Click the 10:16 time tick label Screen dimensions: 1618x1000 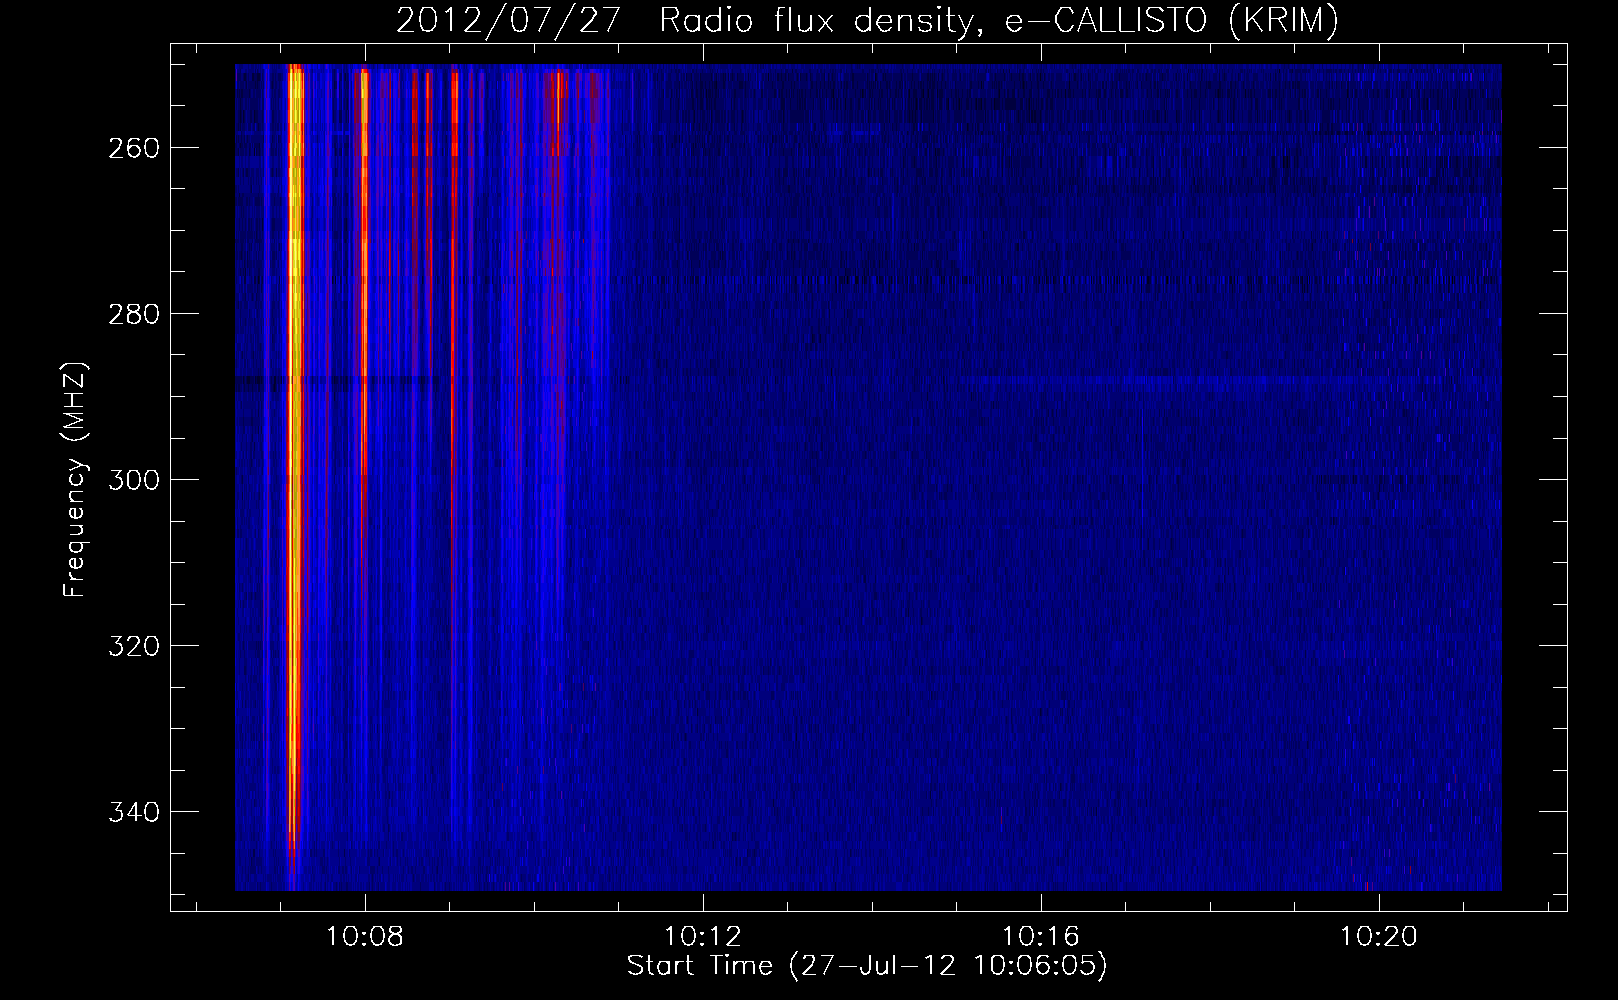pyautogui.click(x=1041, y=937)
